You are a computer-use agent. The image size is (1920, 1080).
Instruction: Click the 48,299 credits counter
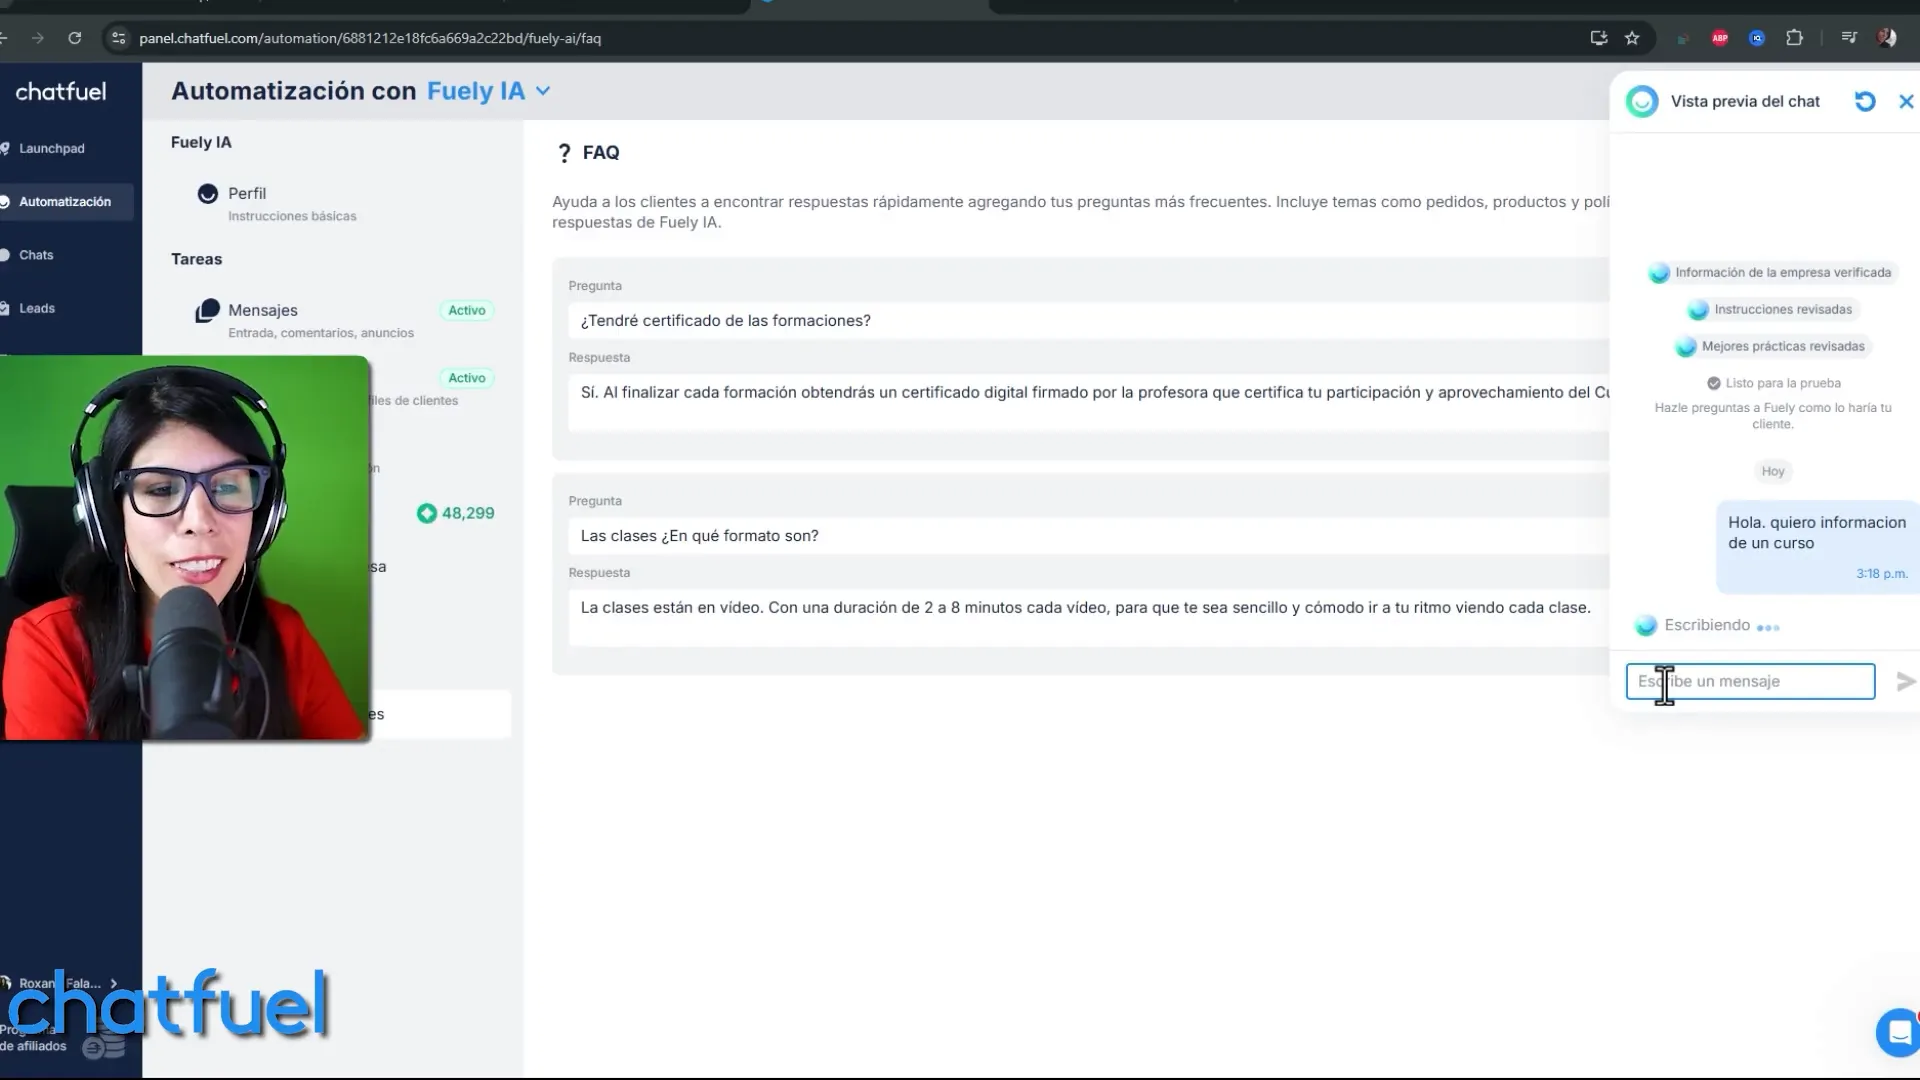pyautogui.click(x=456, y=513)
